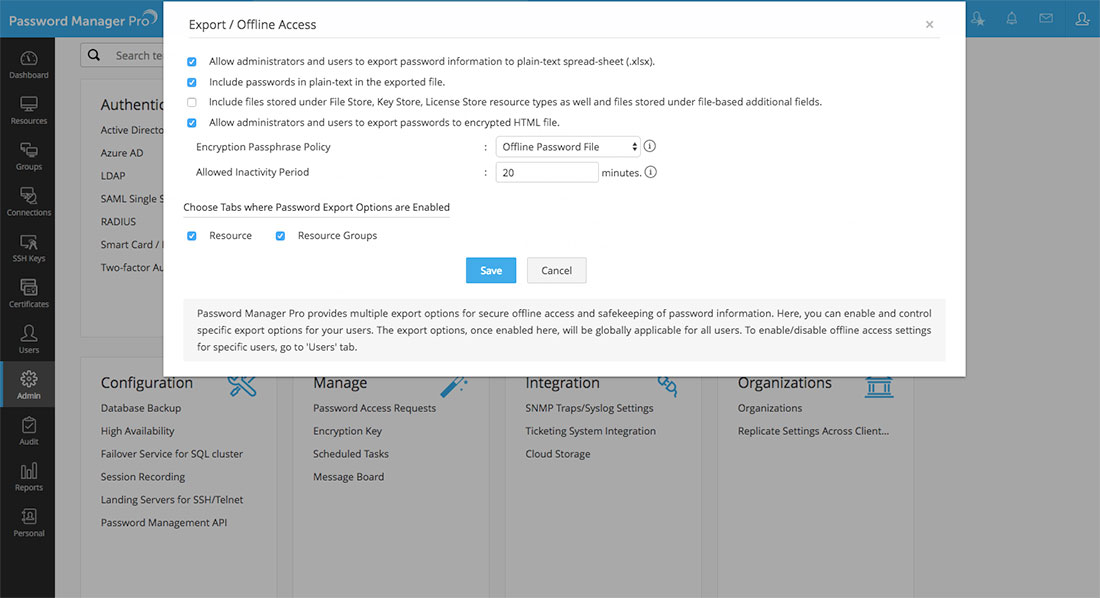Click the Cancel button
The height and width of the screenshot is (598, 1100).
tap(556, 270)
